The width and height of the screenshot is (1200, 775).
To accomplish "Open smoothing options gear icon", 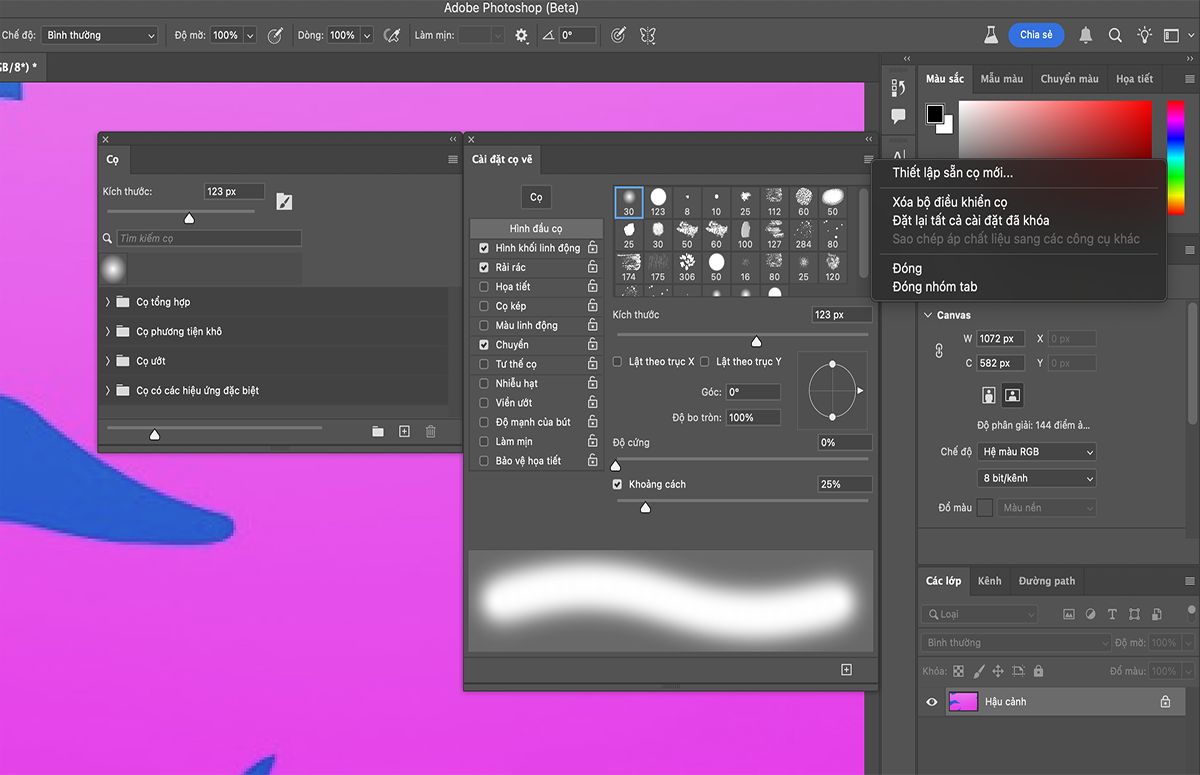I will pos(521,35).
